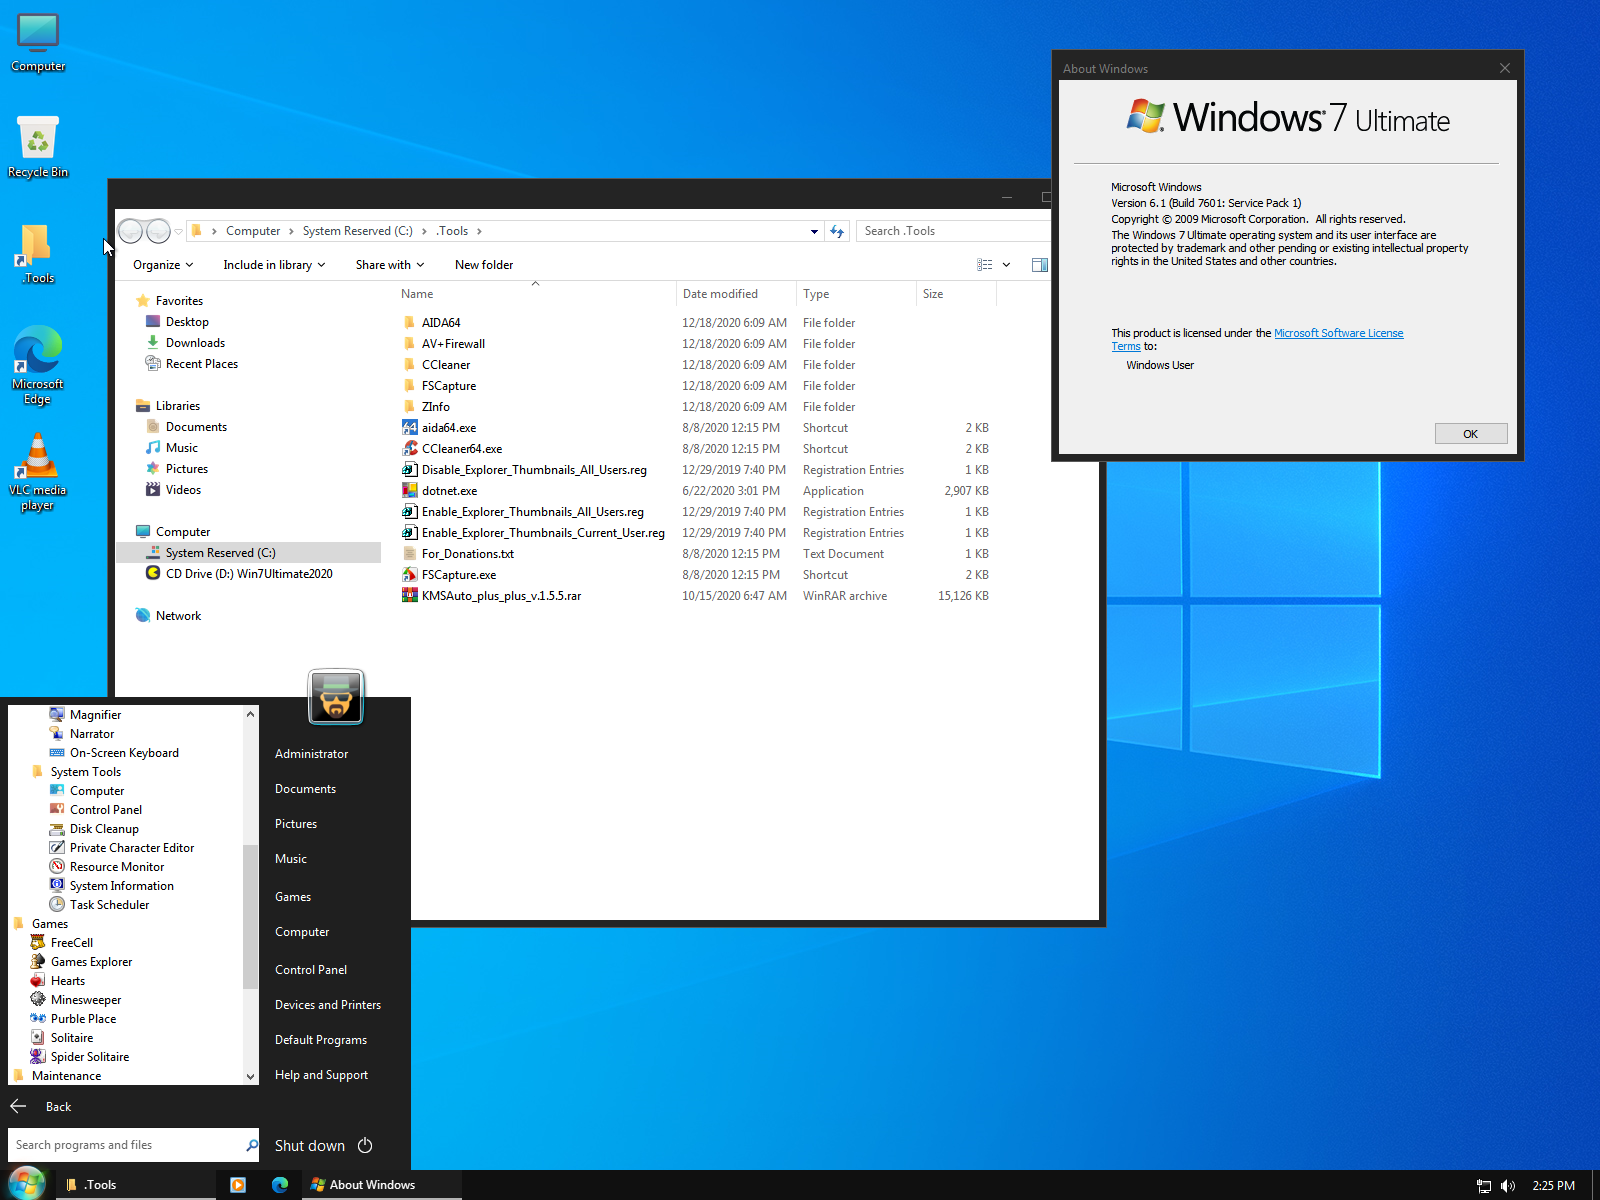Open Help and Support from Start menu
The image size is (1600, 1200).
point(321,1074)
